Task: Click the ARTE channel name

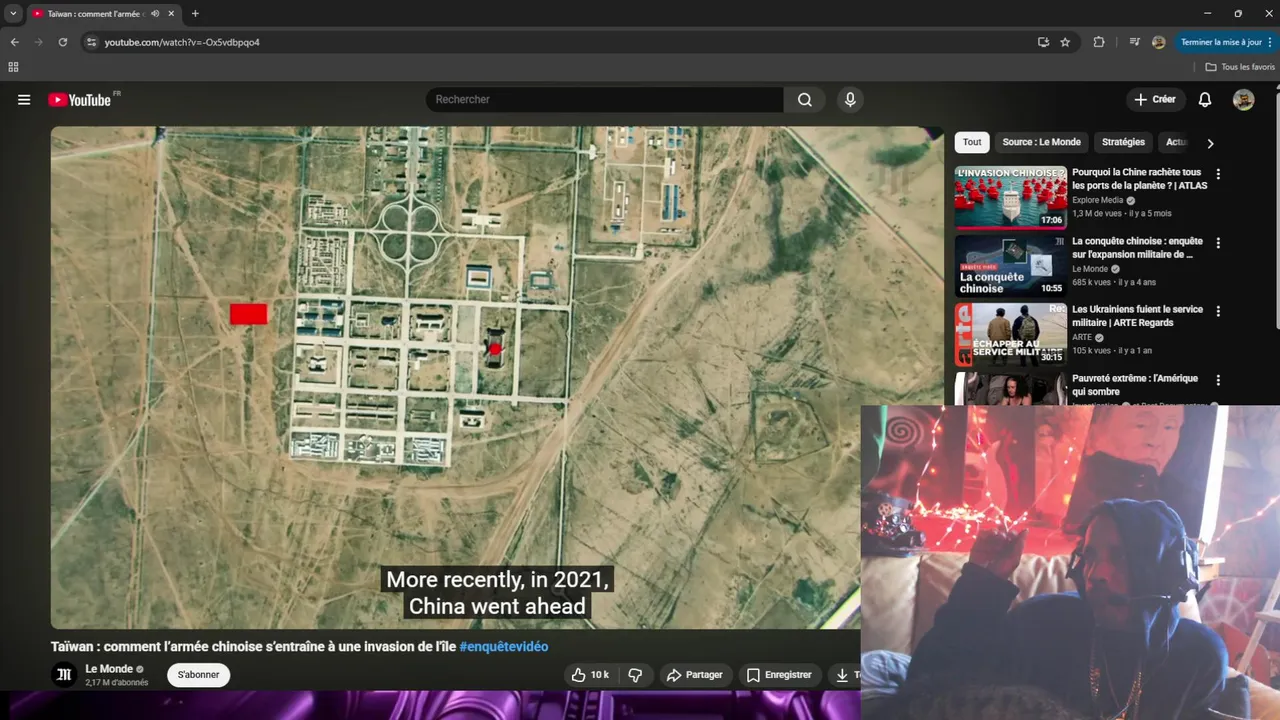Action: coord(1082,337)
